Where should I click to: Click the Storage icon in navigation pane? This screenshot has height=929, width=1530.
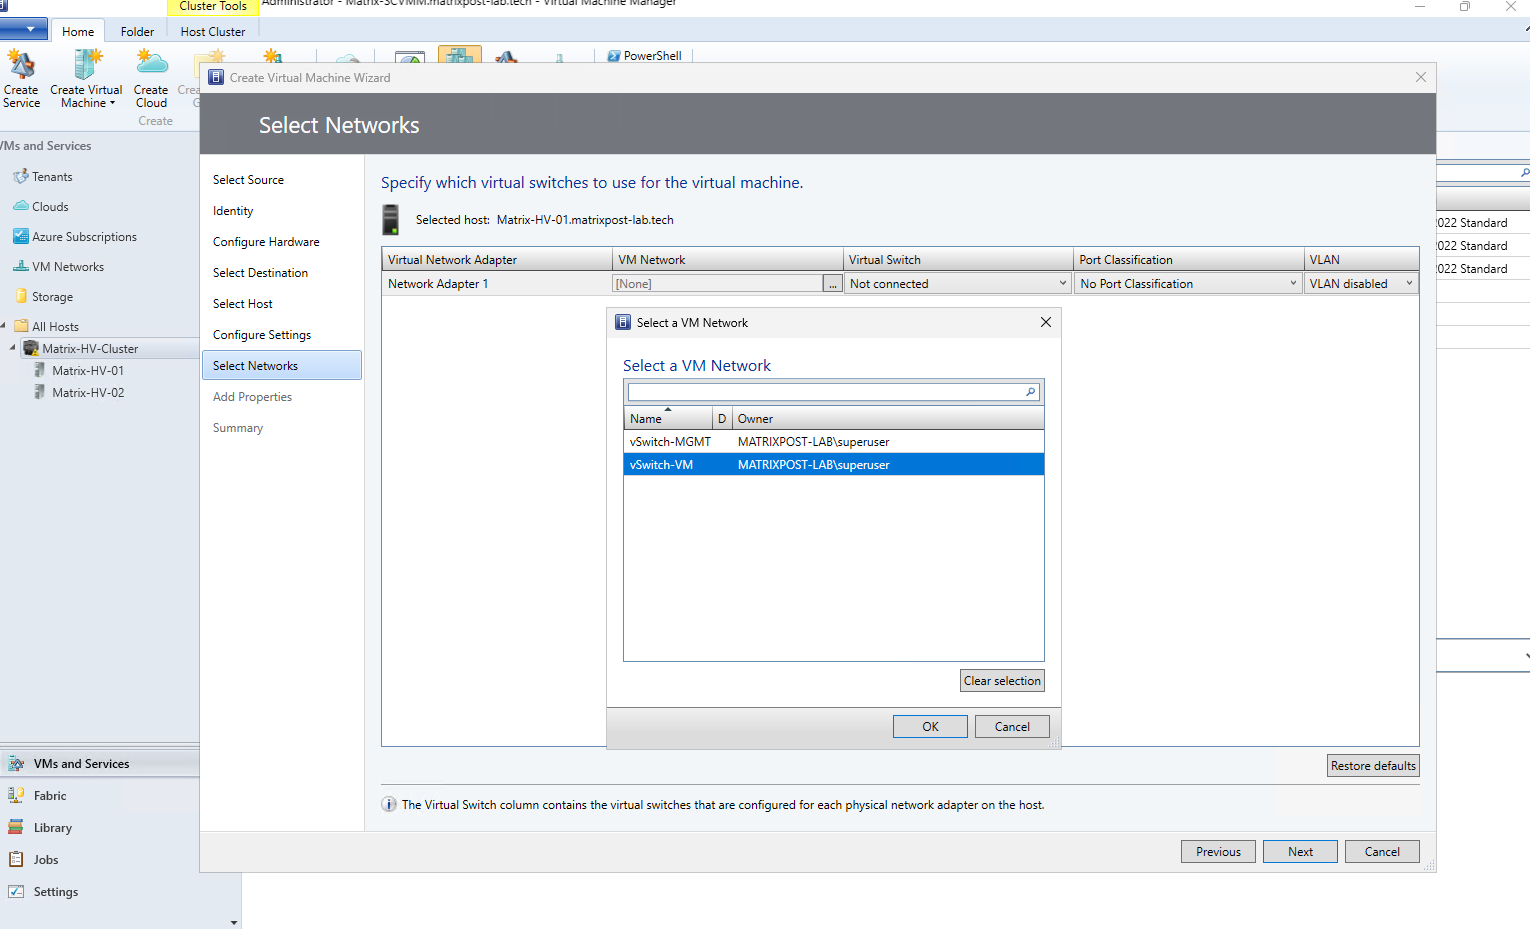[x=21, y=297]
